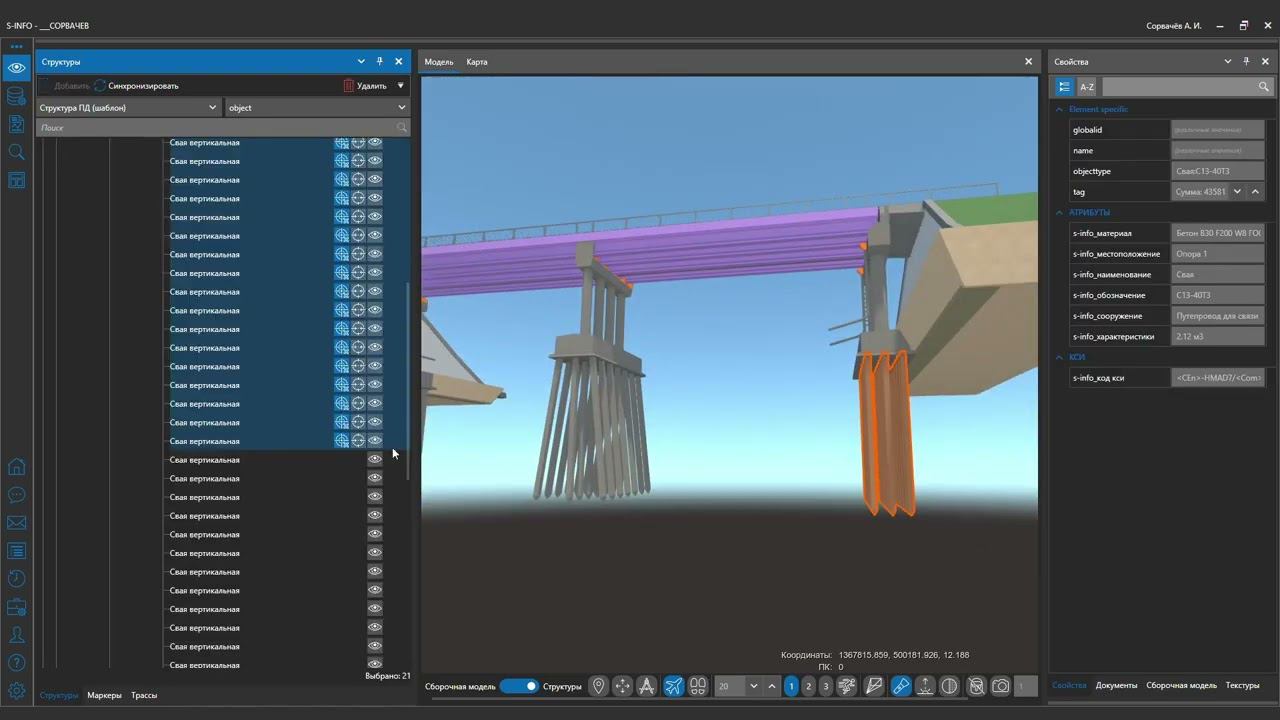Viewport: 1280px width, 720px height.
Task: Switch to the Карта tab
Action: (x=477, y=62)
